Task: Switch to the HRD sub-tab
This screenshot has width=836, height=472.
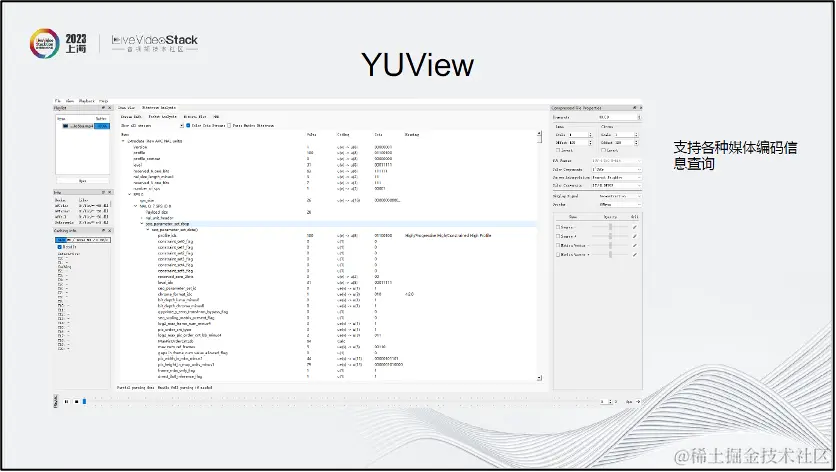Action: coord(216,116)
